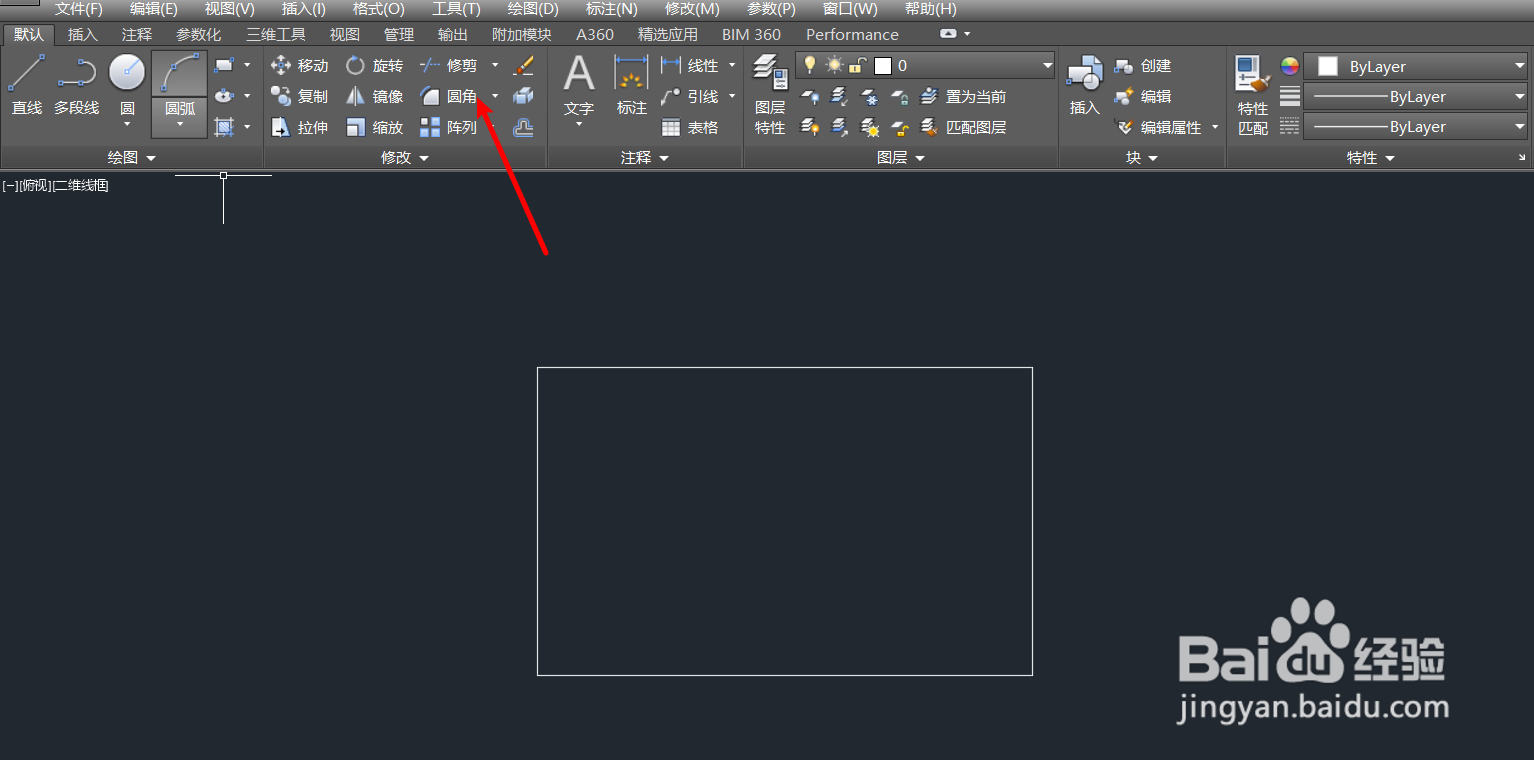Screen dimensions: 1534x760
Task: Click the 标注 (Dimension) tool
Action: coord(632,86)
